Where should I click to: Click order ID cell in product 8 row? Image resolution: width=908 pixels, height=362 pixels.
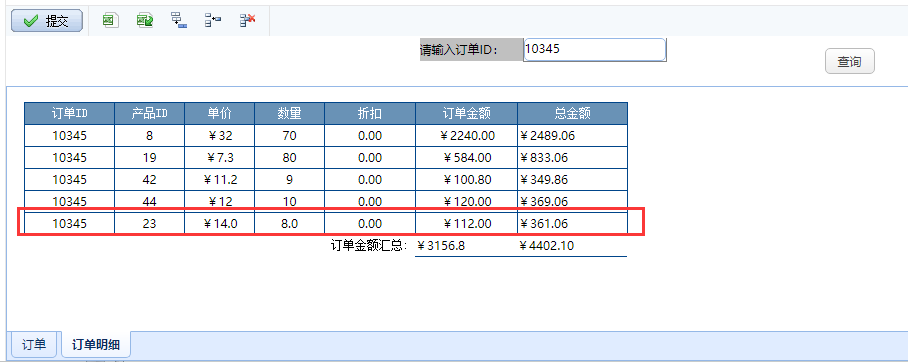coord(69,136)
